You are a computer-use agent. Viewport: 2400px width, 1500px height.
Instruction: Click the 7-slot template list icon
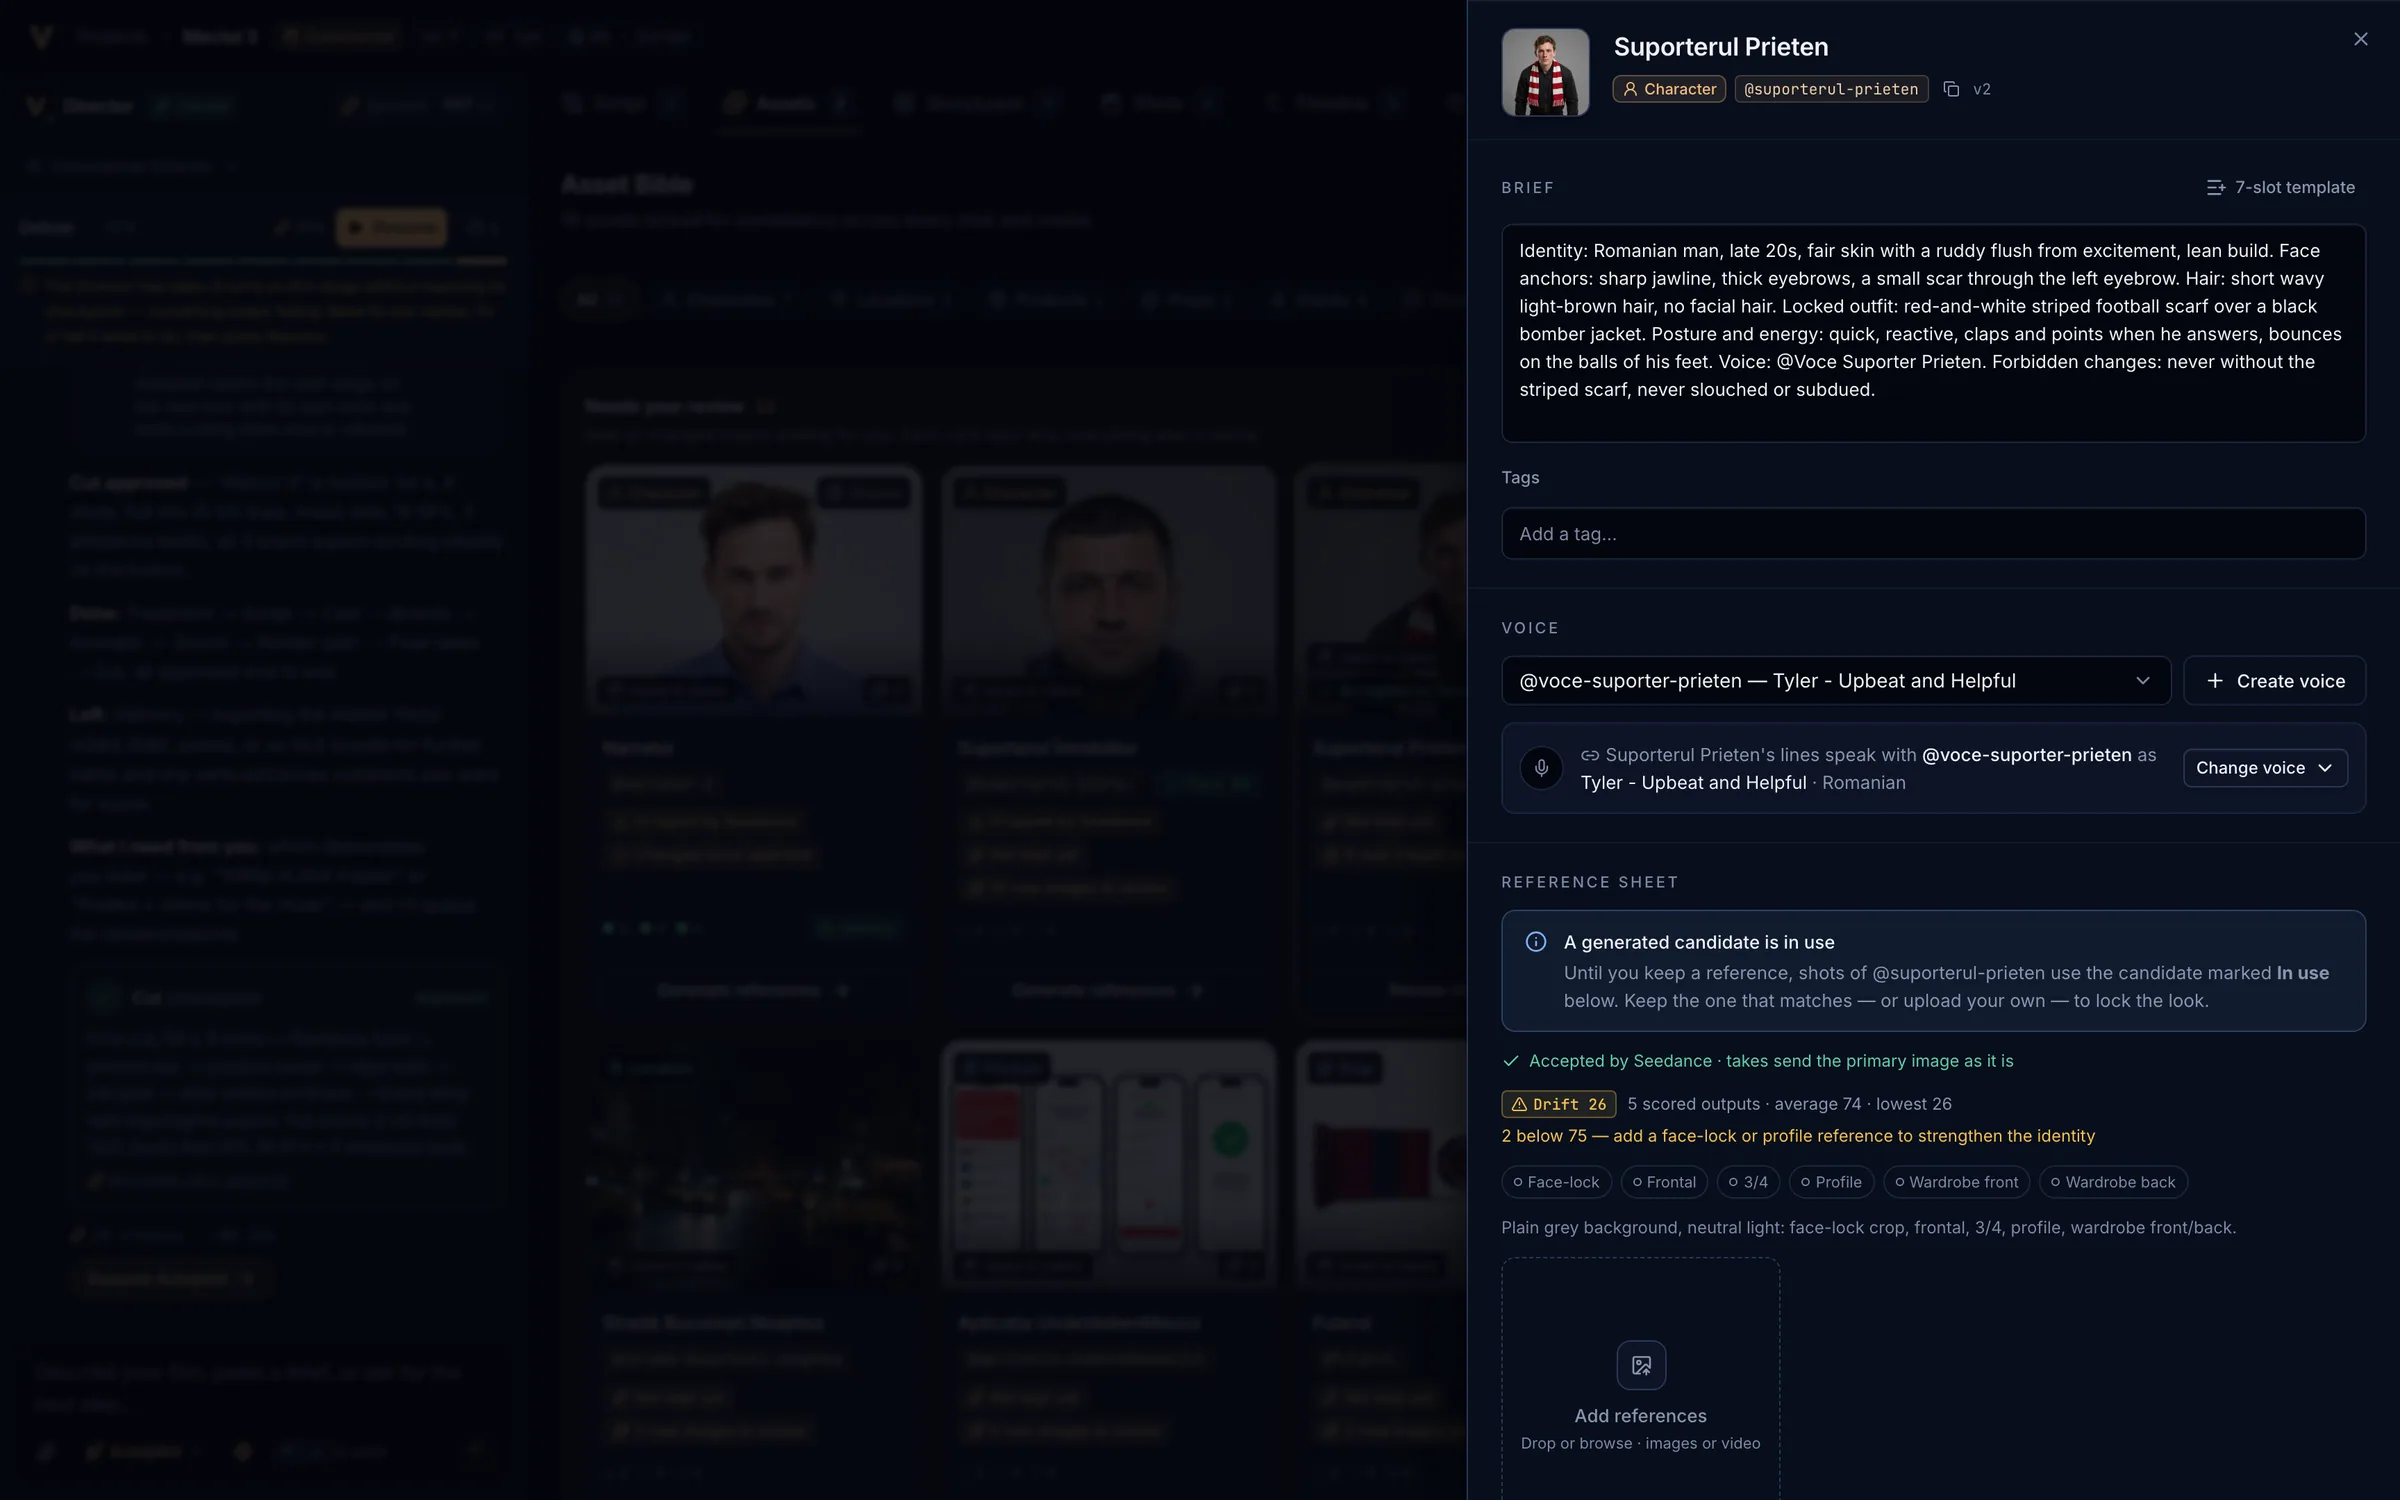coord(2215,187)
